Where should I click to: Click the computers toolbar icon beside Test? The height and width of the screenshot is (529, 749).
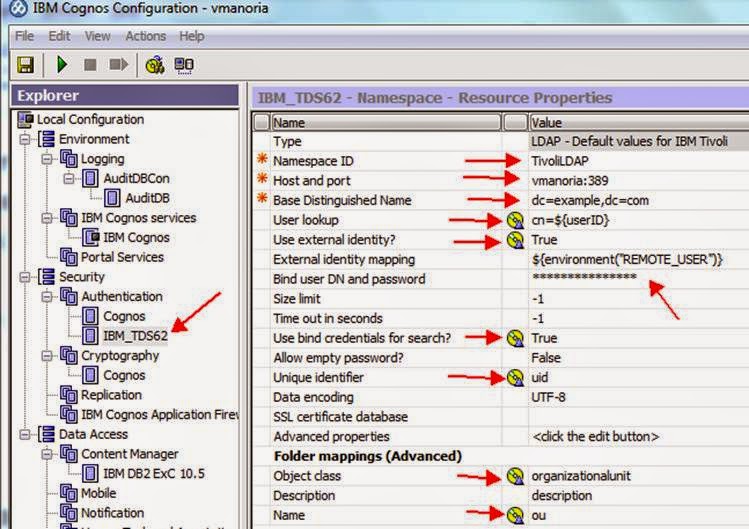[x=184, y=65]
